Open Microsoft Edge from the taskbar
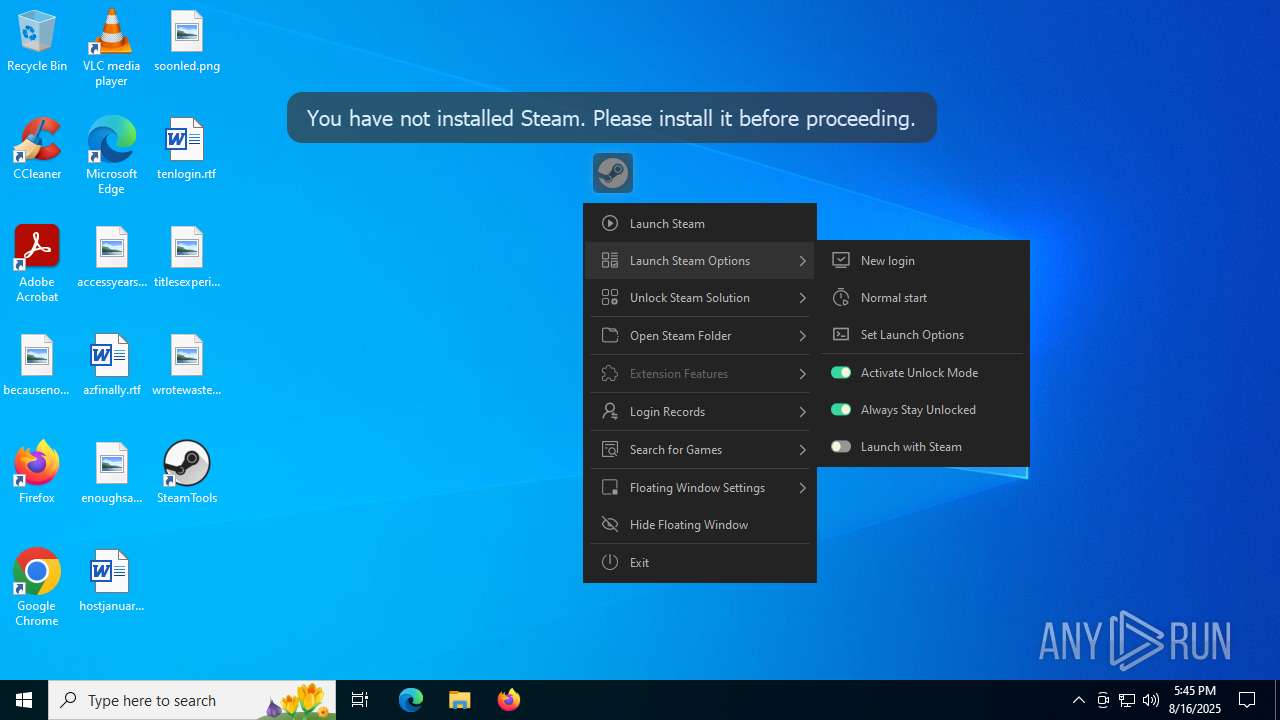The width and height of the screenshot is (1280, 720). 411,700
